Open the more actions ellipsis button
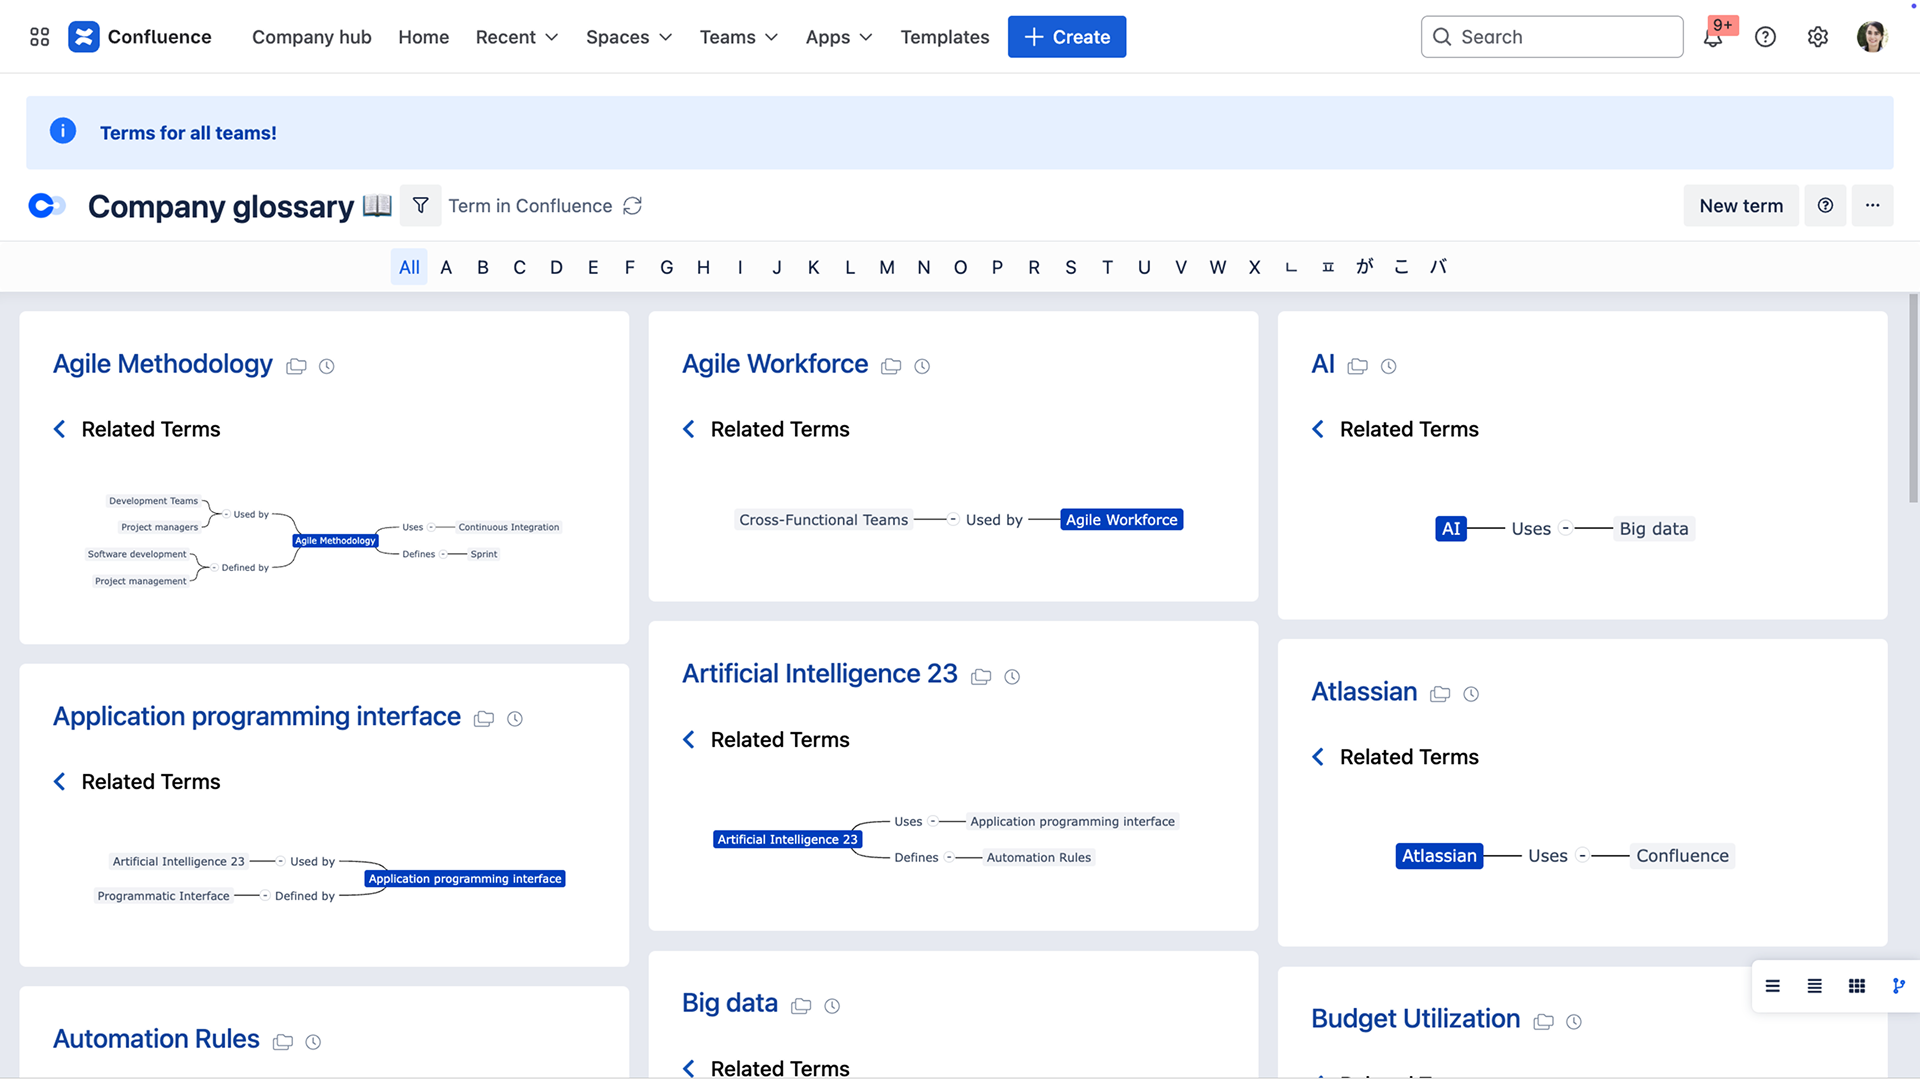This screenshot has width=1920, height=1080. tap(1872, 205)
